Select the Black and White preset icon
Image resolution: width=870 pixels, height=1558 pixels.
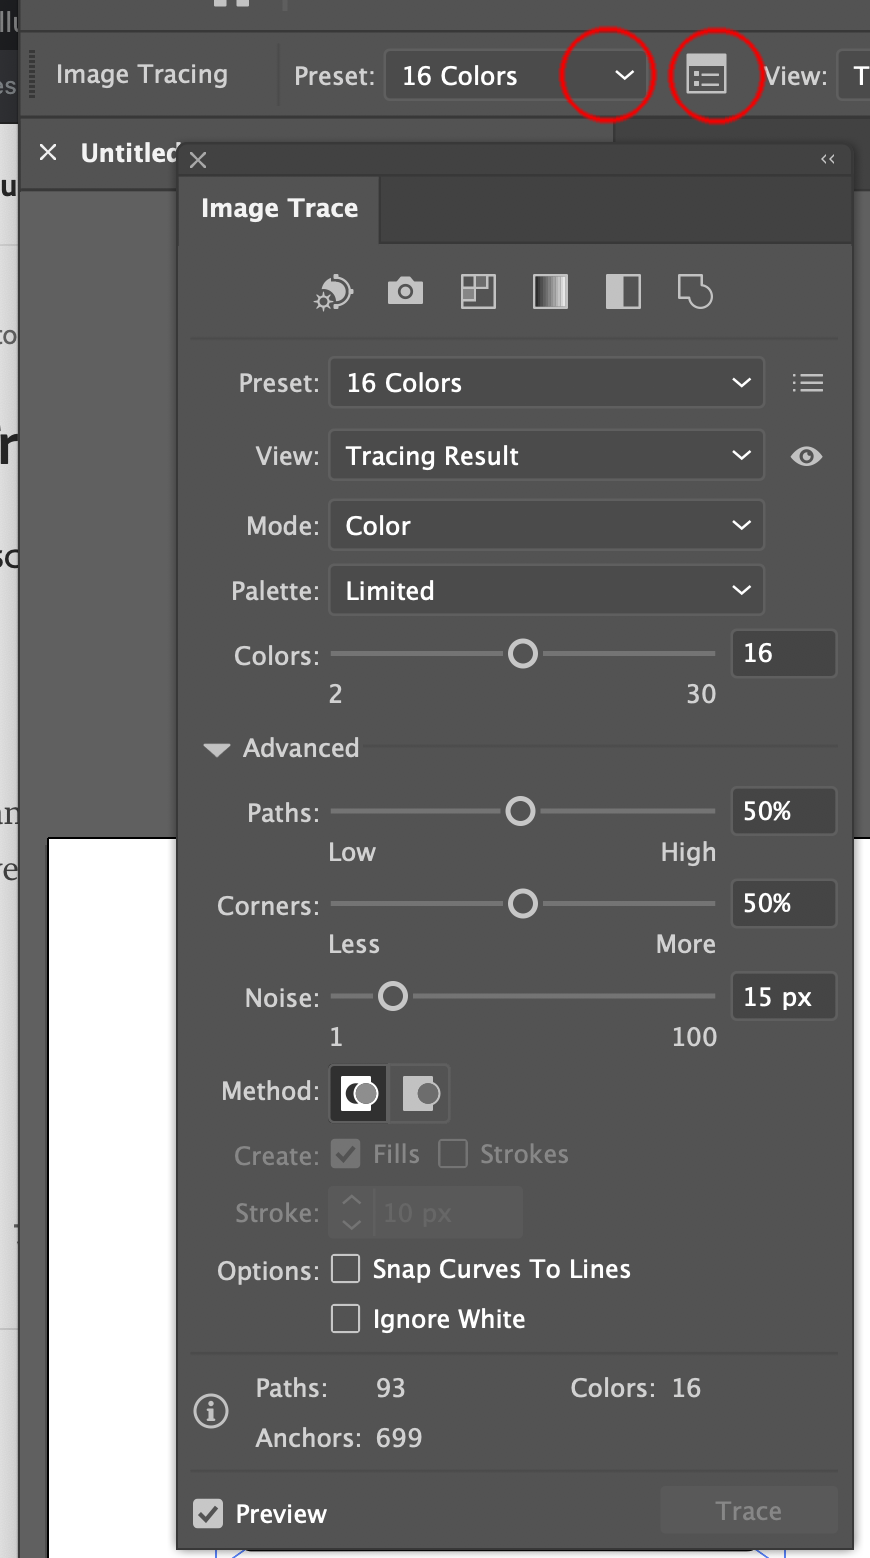[x=622, y=292]
